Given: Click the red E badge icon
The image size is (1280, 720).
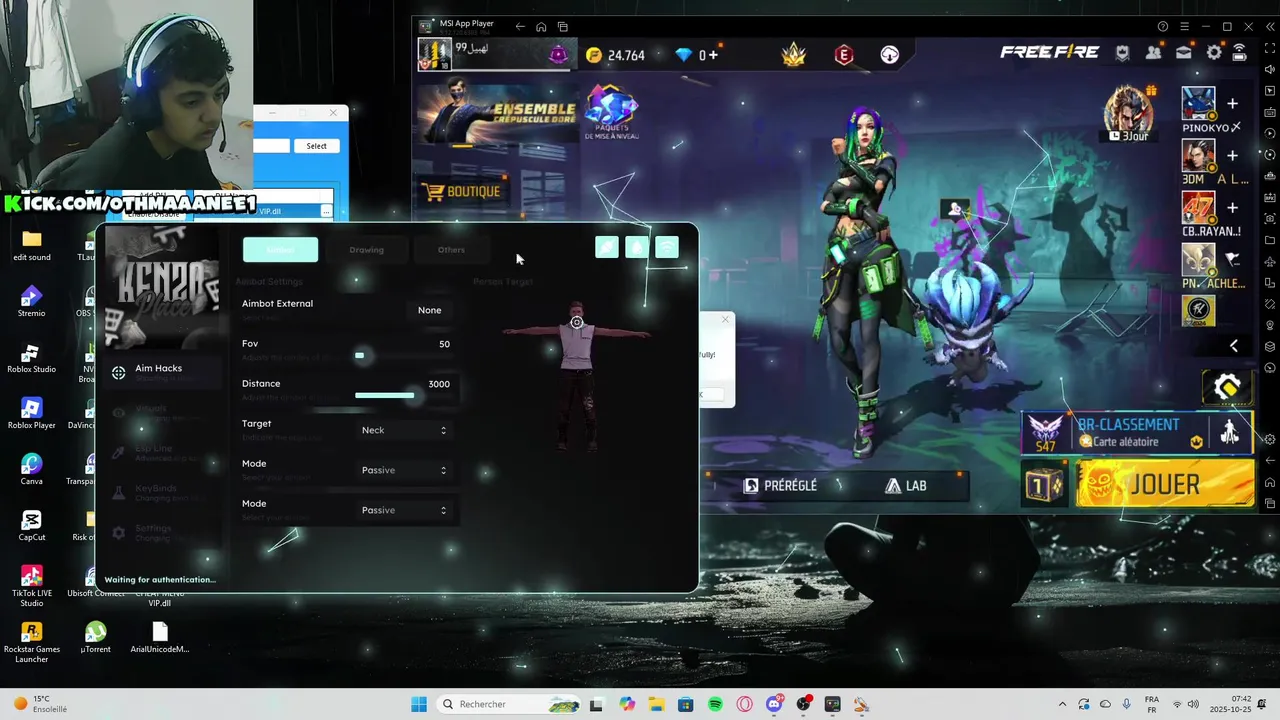Looking at the screenshot, I should coord(844,55).
